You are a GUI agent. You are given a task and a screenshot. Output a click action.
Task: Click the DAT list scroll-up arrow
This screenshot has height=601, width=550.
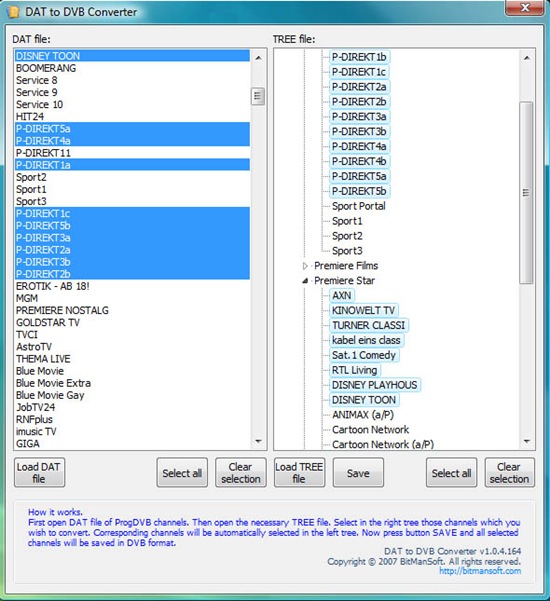pyautogui.click(x=258, y=58)
